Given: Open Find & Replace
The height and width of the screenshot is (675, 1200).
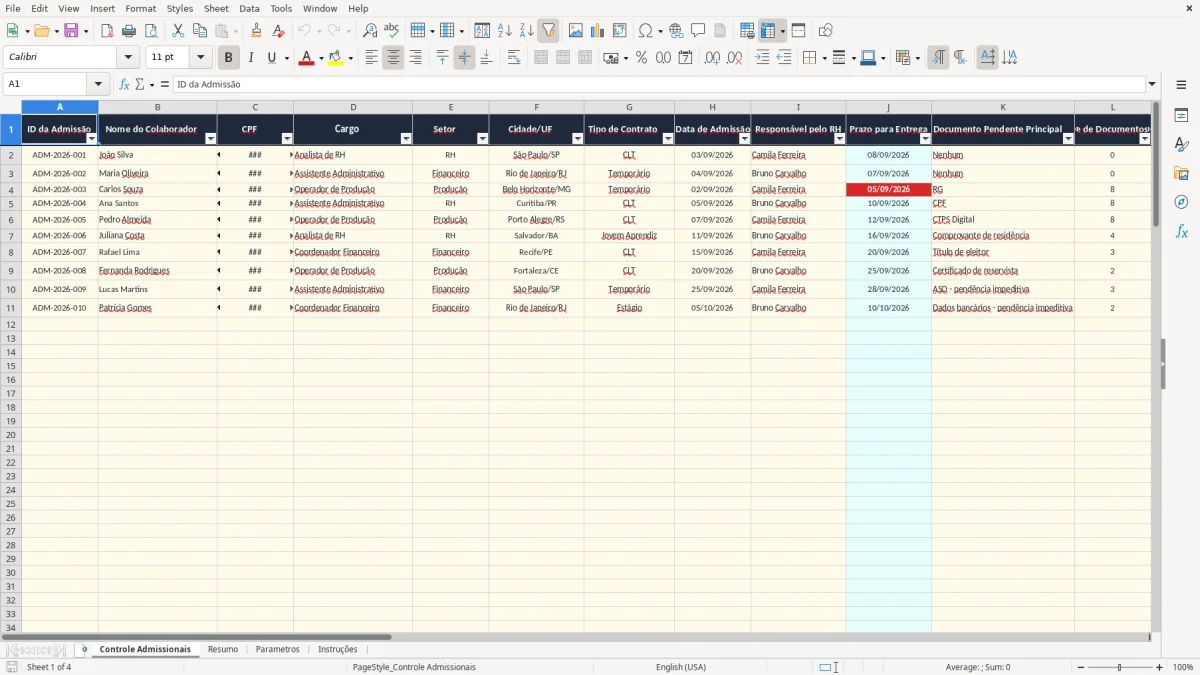Looking at the screenshot, I should click(370, 31).
